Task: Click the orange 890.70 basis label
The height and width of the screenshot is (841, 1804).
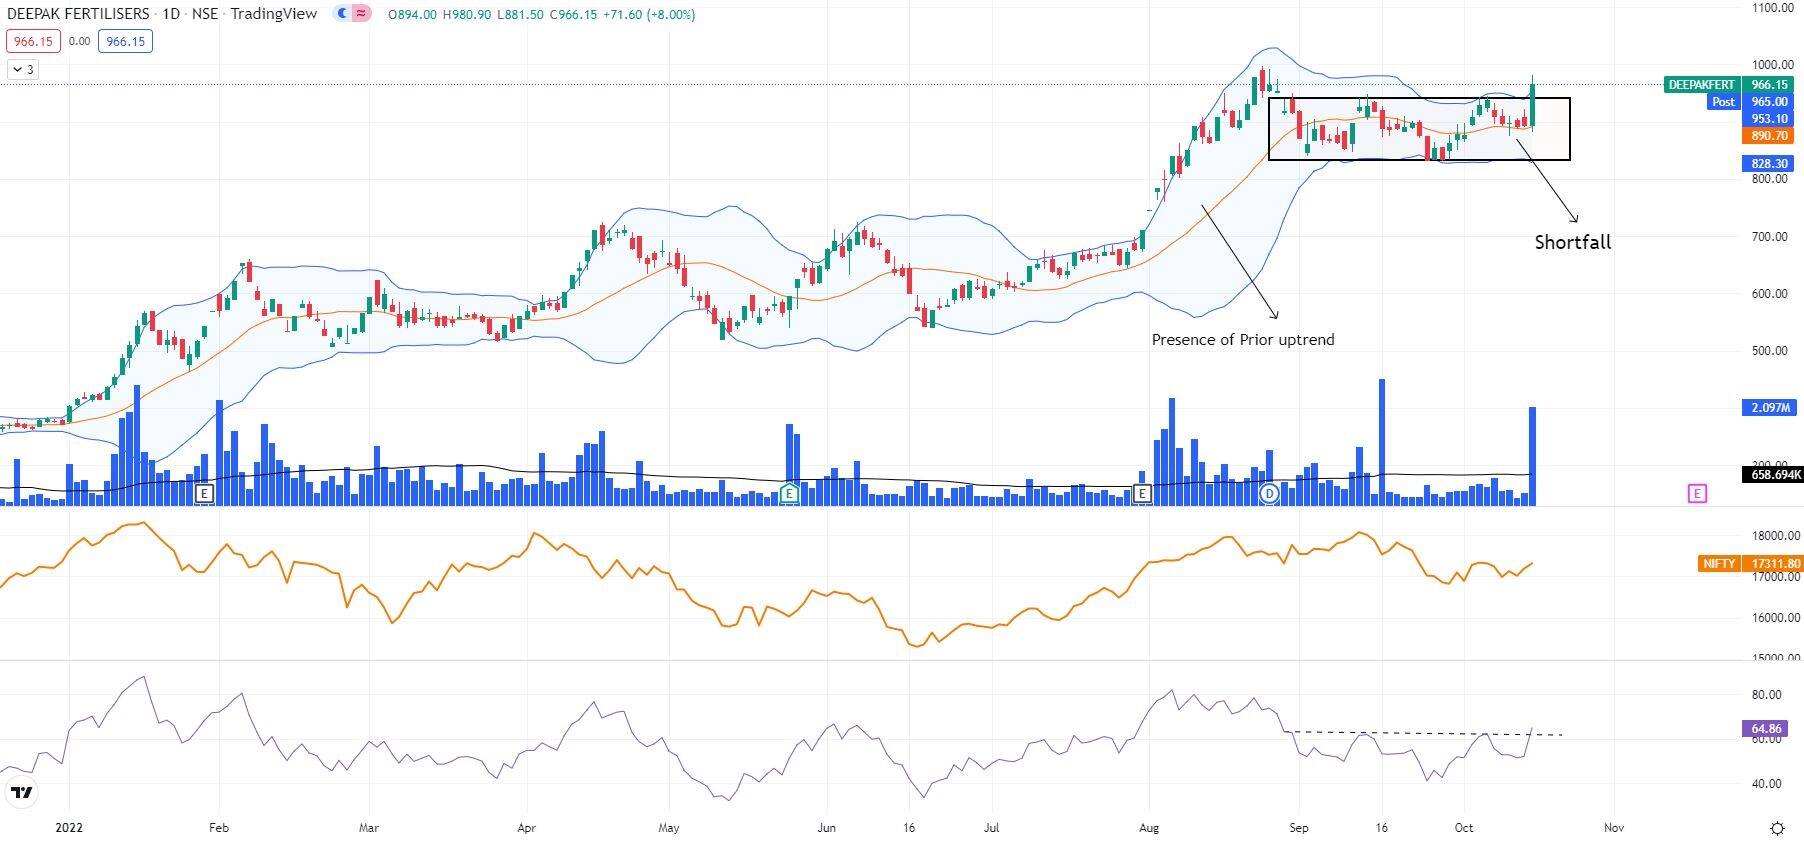Action: tap(1770, 136)
